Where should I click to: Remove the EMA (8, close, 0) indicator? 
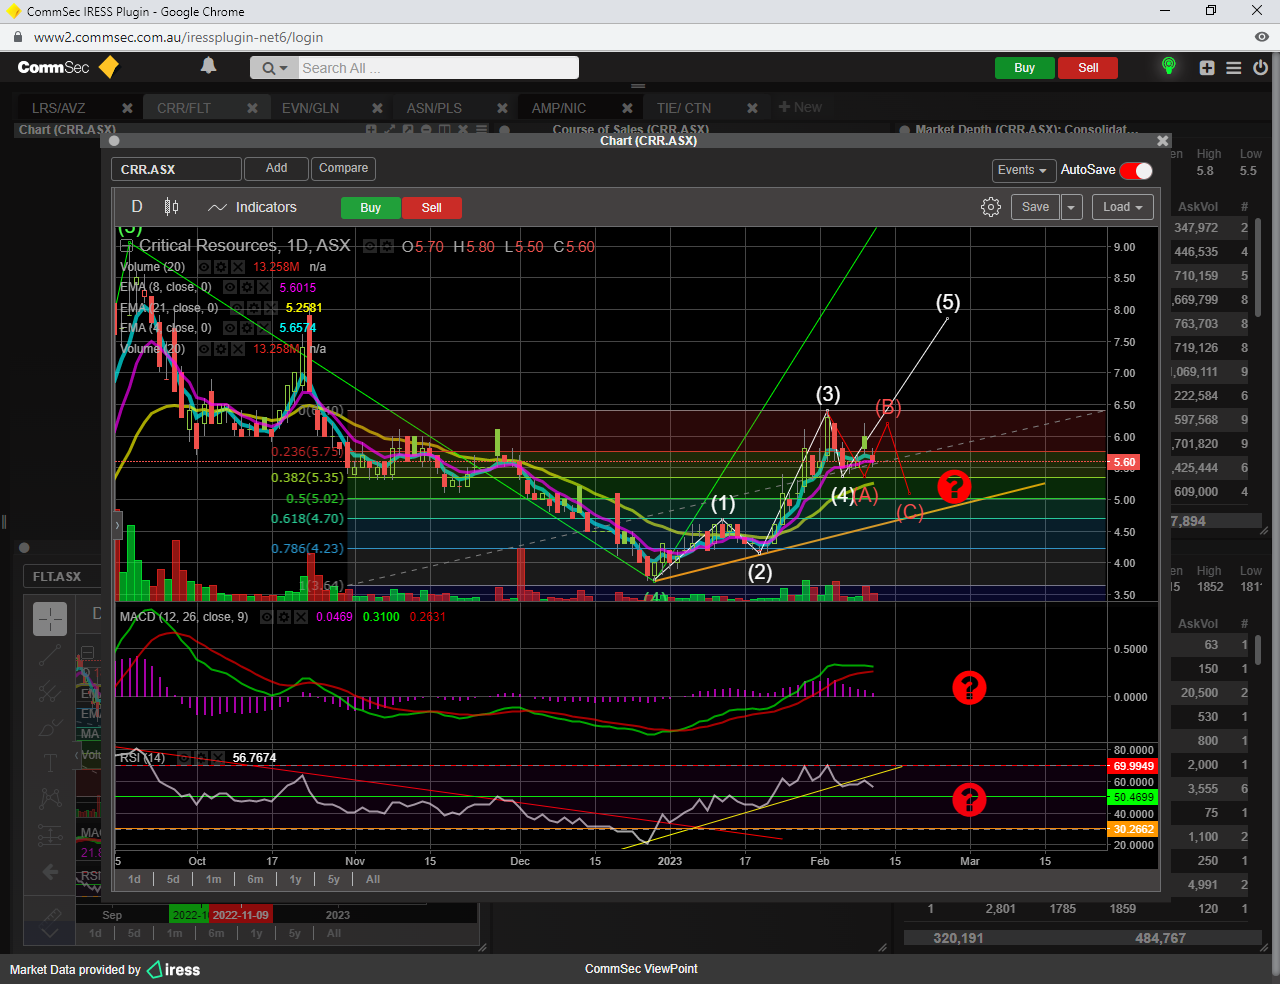click(x=263, y=287)
